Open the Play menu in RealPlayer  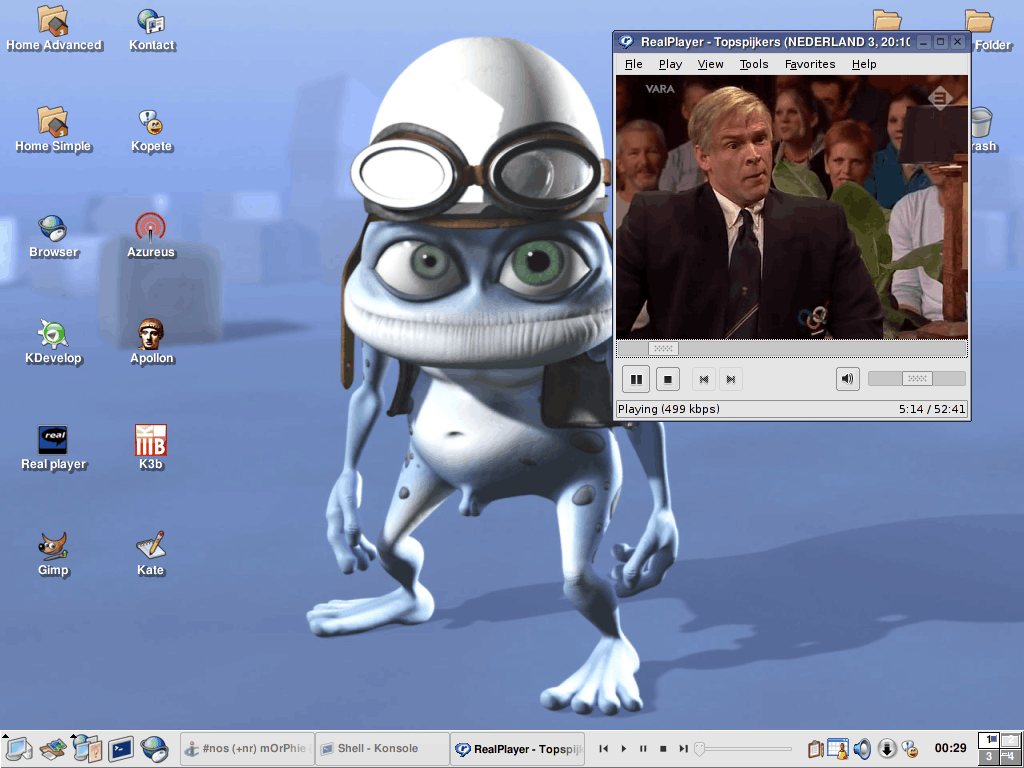click(x=670, y=64)
